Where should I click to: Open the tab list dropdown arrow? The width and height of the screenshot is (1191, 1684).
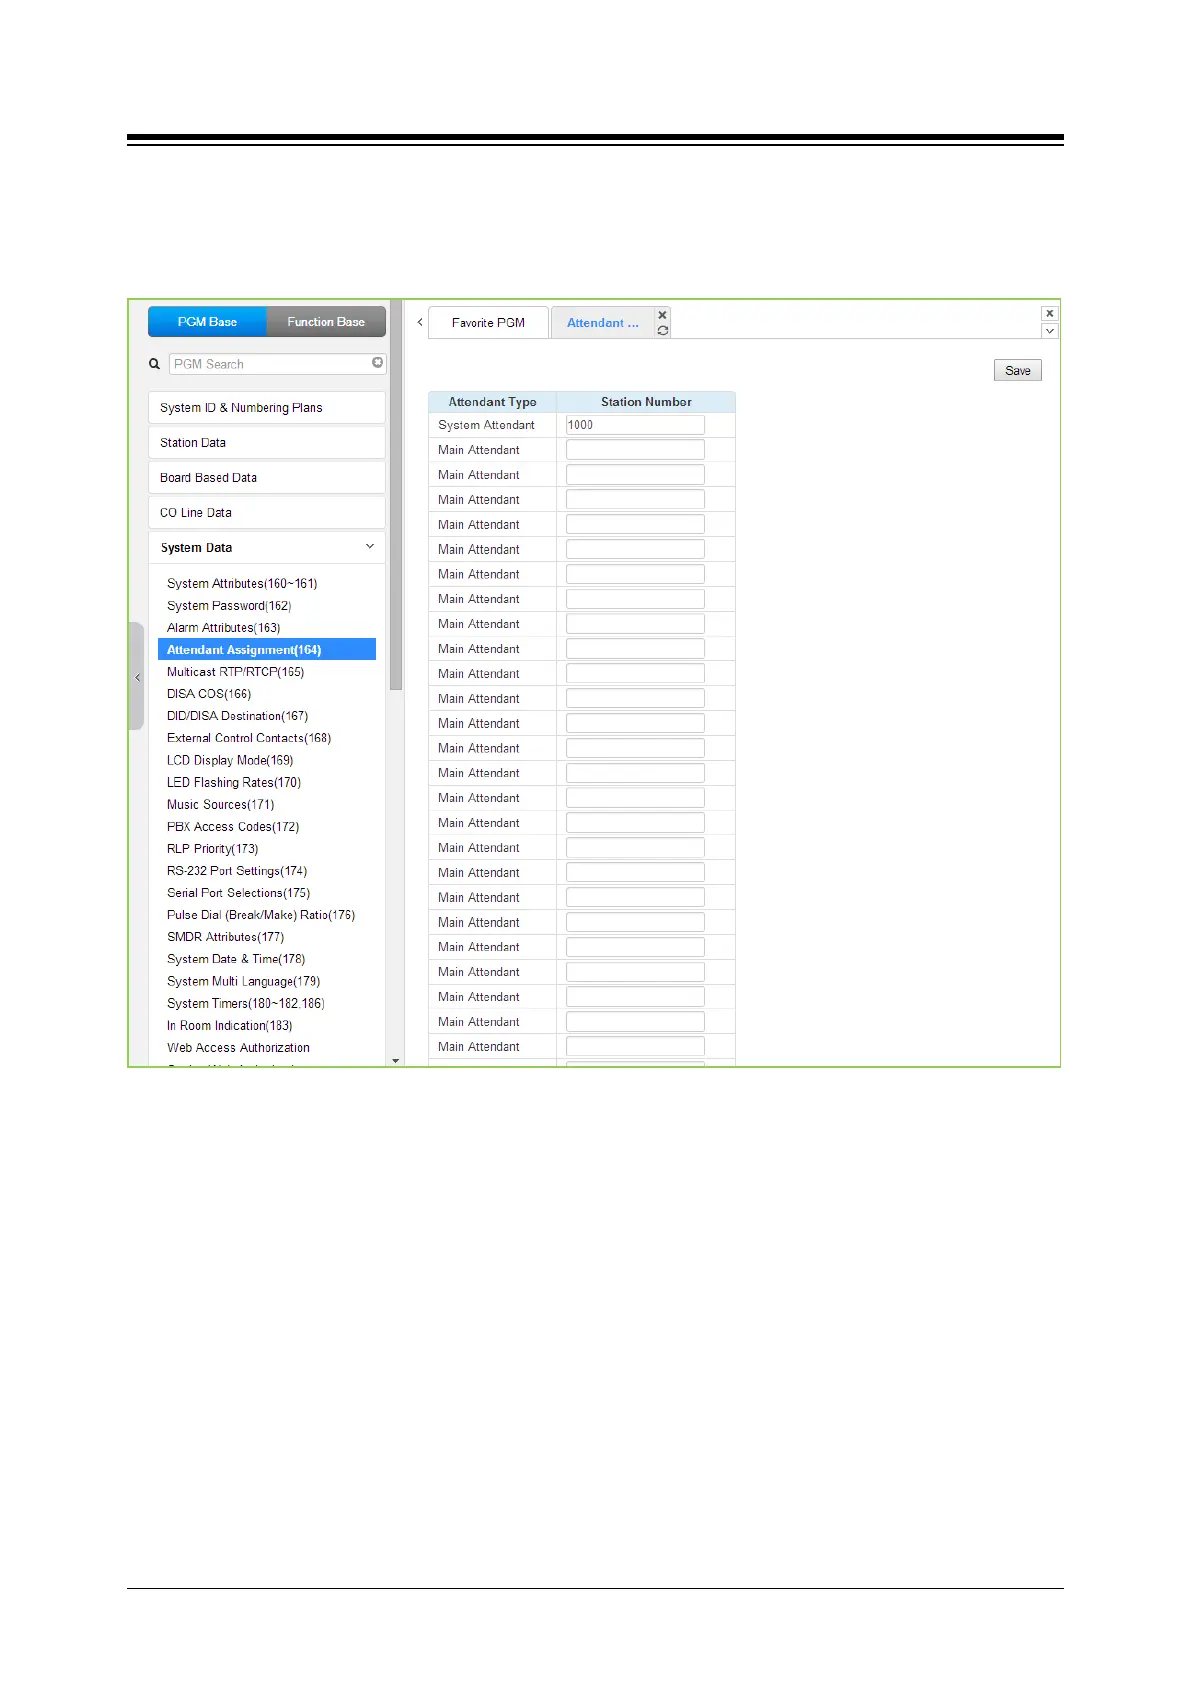[1050, 331]
